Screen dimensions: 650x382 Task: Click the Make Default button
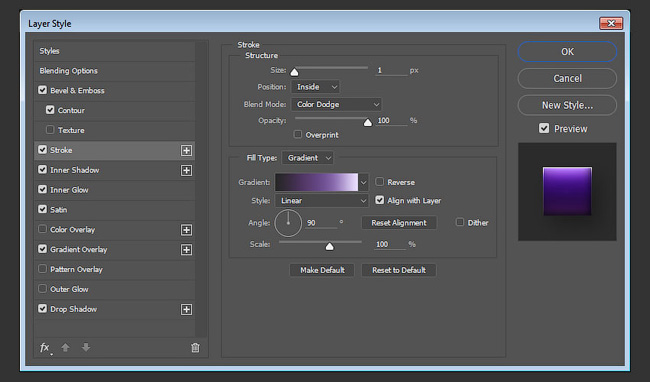(x=322, y=270)
